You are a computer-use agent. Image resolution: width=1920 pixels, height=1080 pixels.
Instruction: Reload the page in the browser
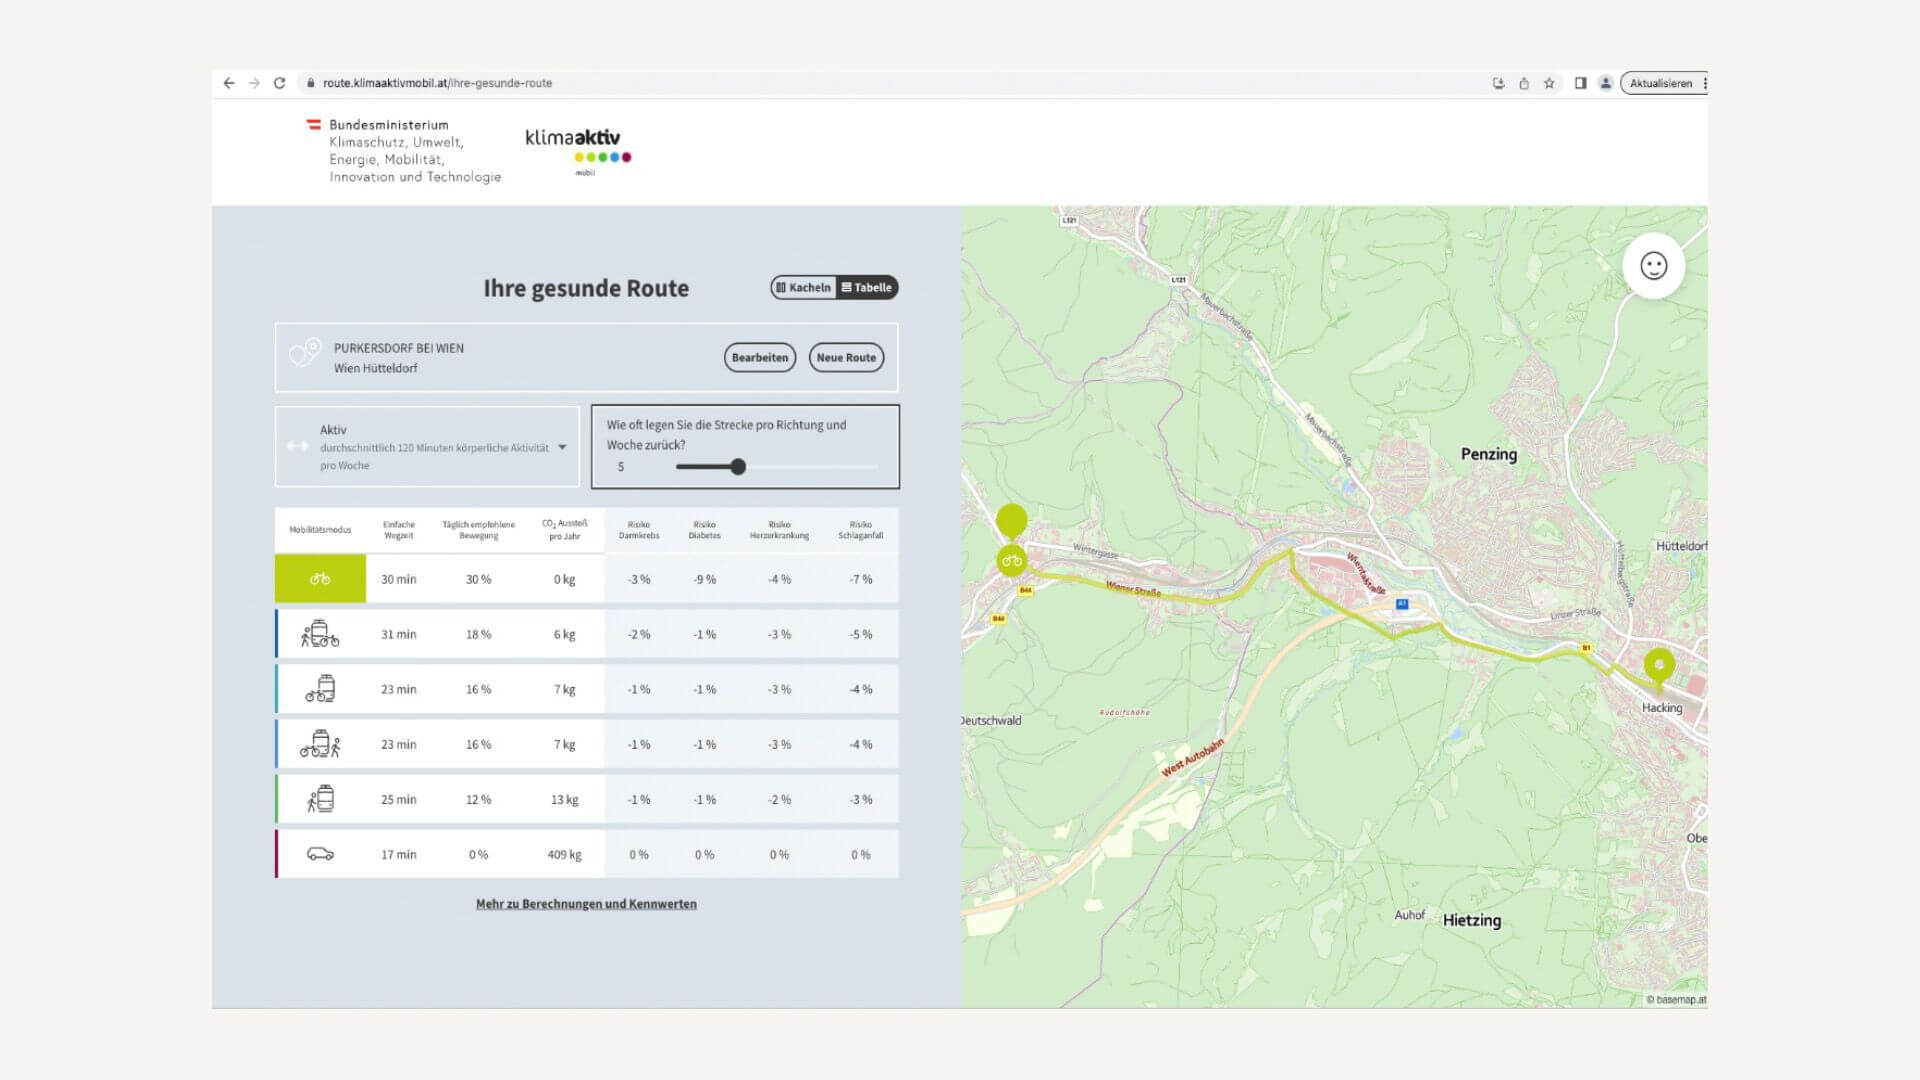[279, 83]
